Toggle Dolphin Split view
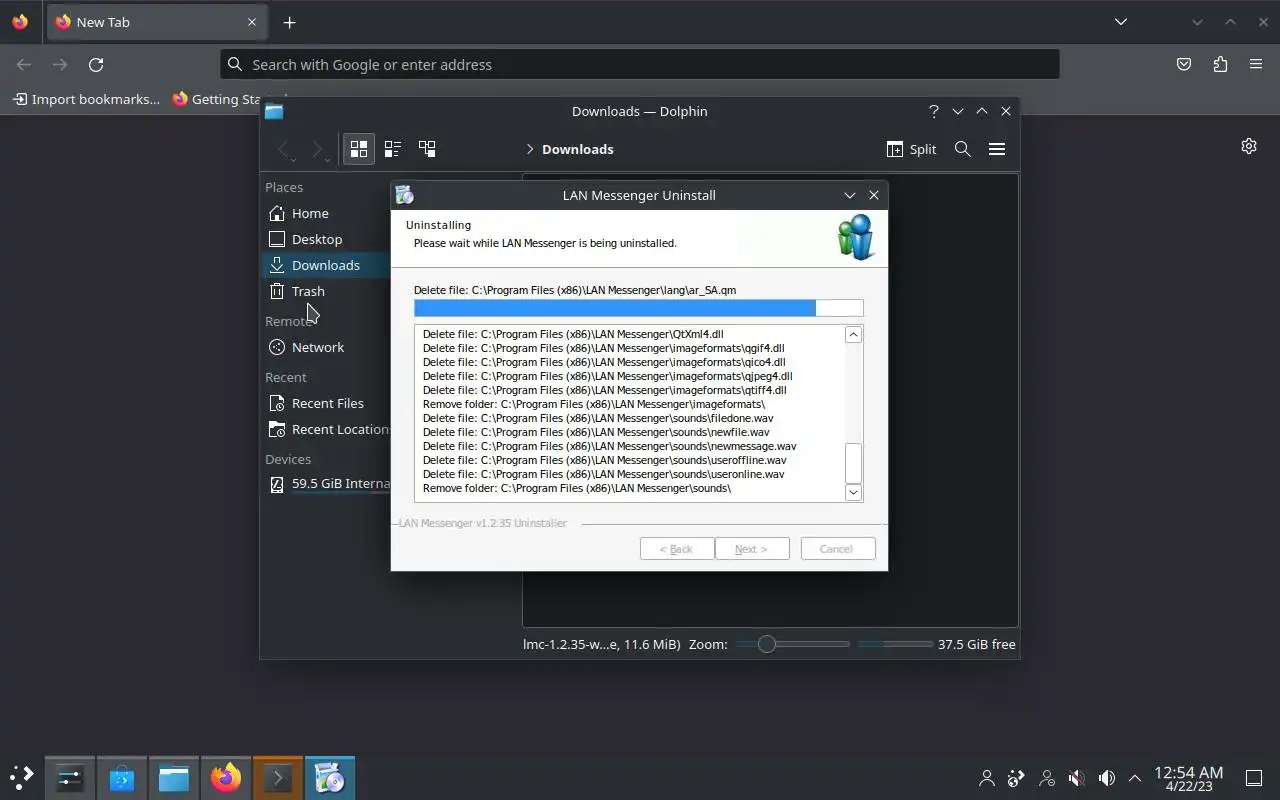Image resolution: width=1280 pixels, height=800 pixels. [911, 149]
